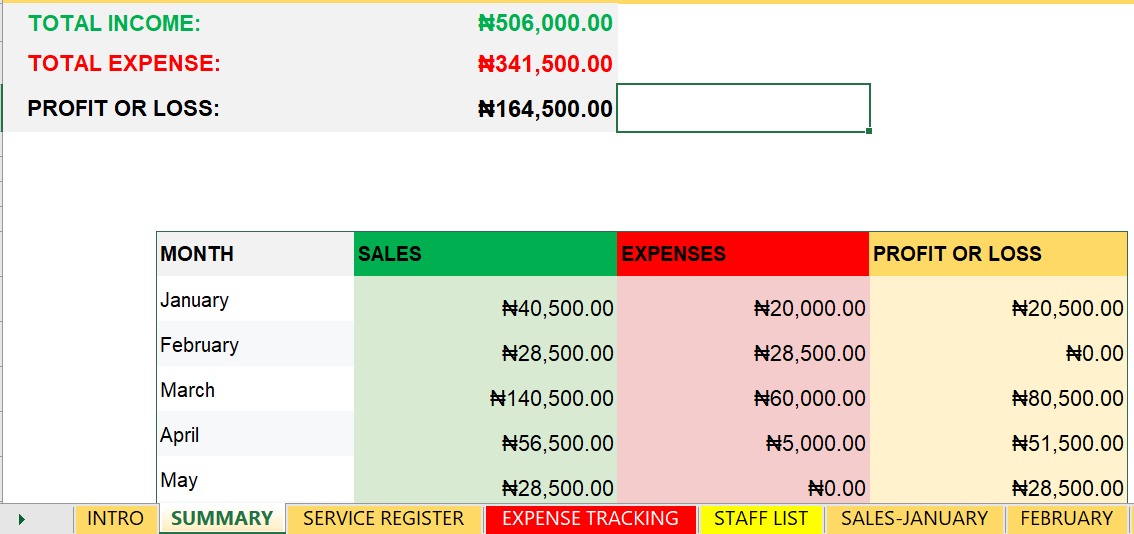The width and height of the screenshot is (1134, 534).
Task: Switch to the FEBRUARY sheet
Action: (x=1067, y=519)
